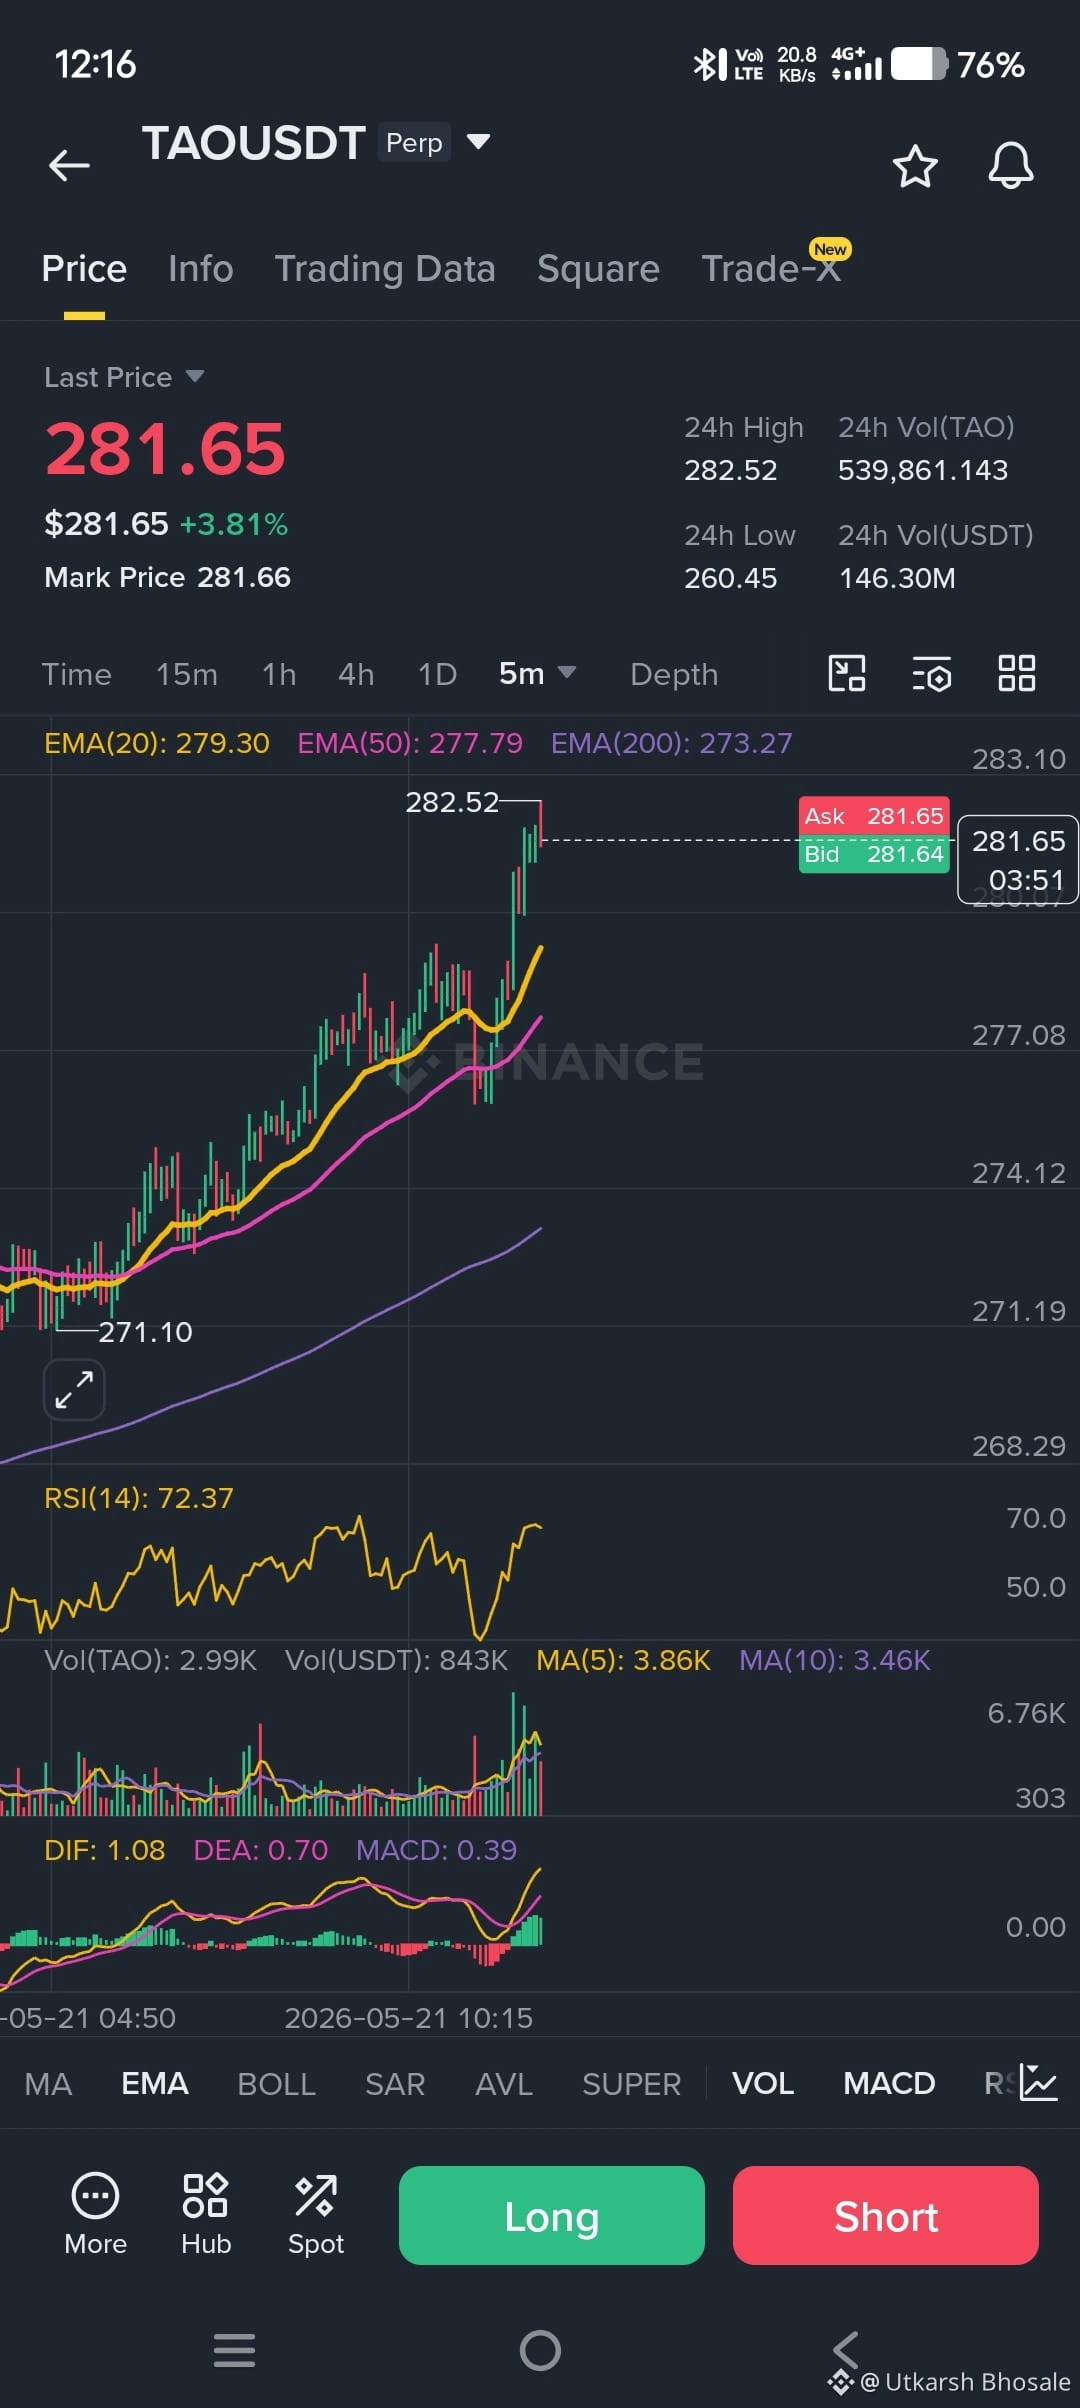Select the 1D chart interval
The height and width of the screenshot is (2408, 1080).
pos(437,674)
